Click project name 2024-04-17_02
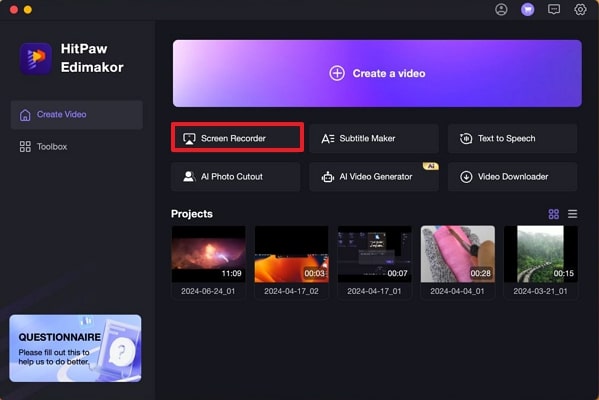Viewport: 599px width, 400px height. click(291, 291)
